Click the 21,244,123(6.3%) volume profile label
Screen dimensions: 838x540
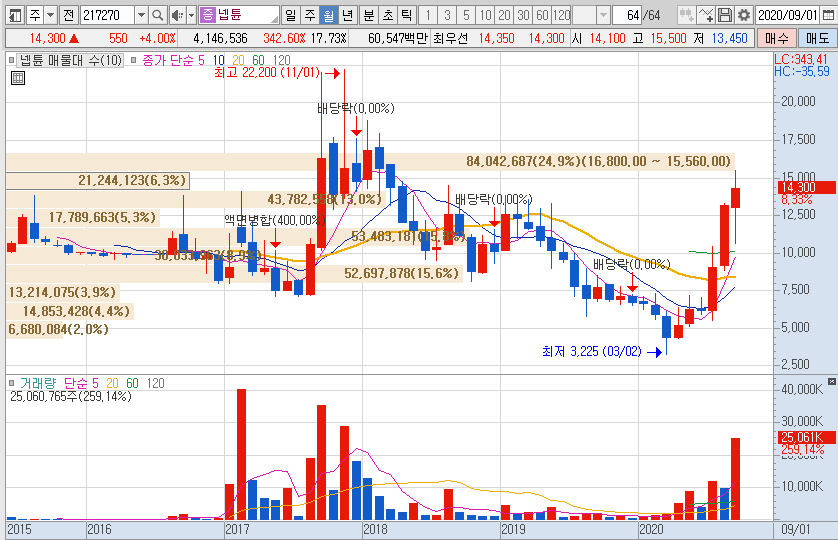coord(131,180)
